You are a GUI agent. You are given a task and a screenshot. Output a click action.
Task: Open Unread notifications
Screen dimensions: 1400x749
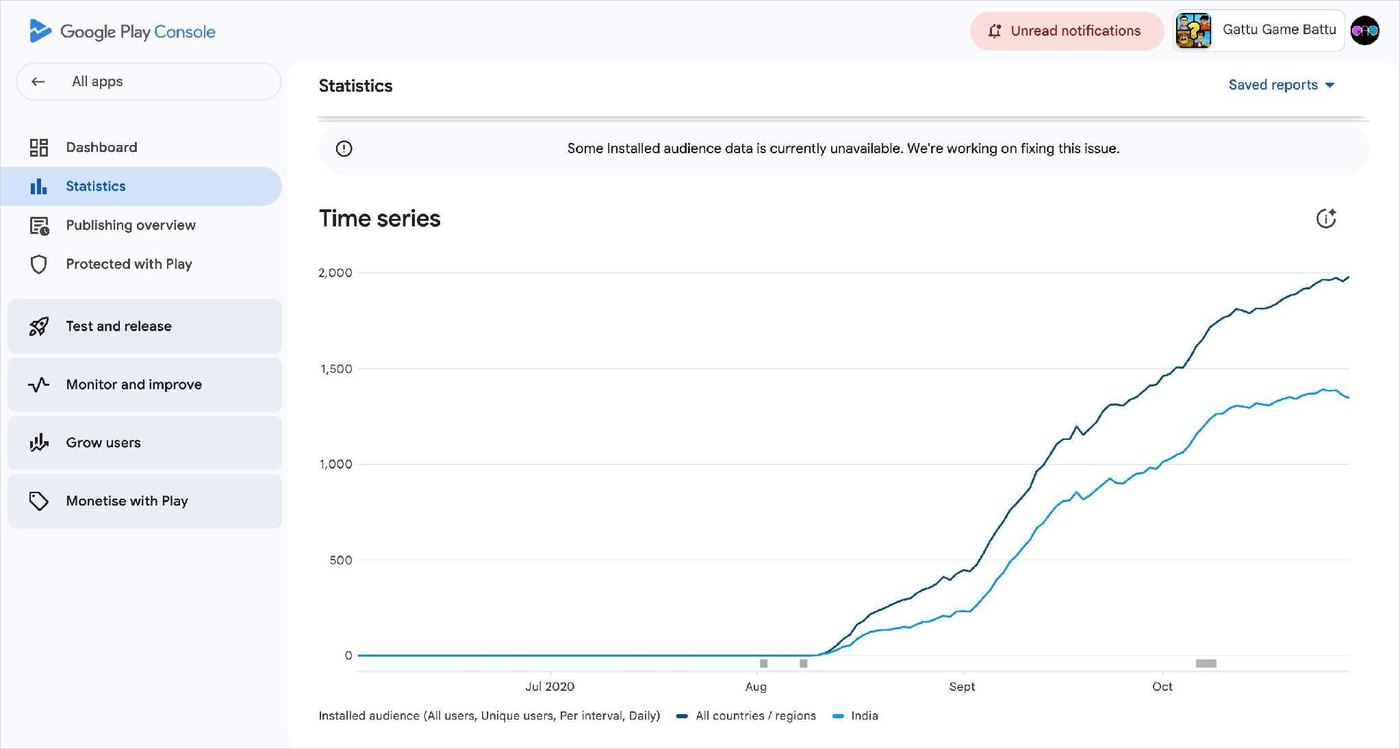coord(1067,31)
